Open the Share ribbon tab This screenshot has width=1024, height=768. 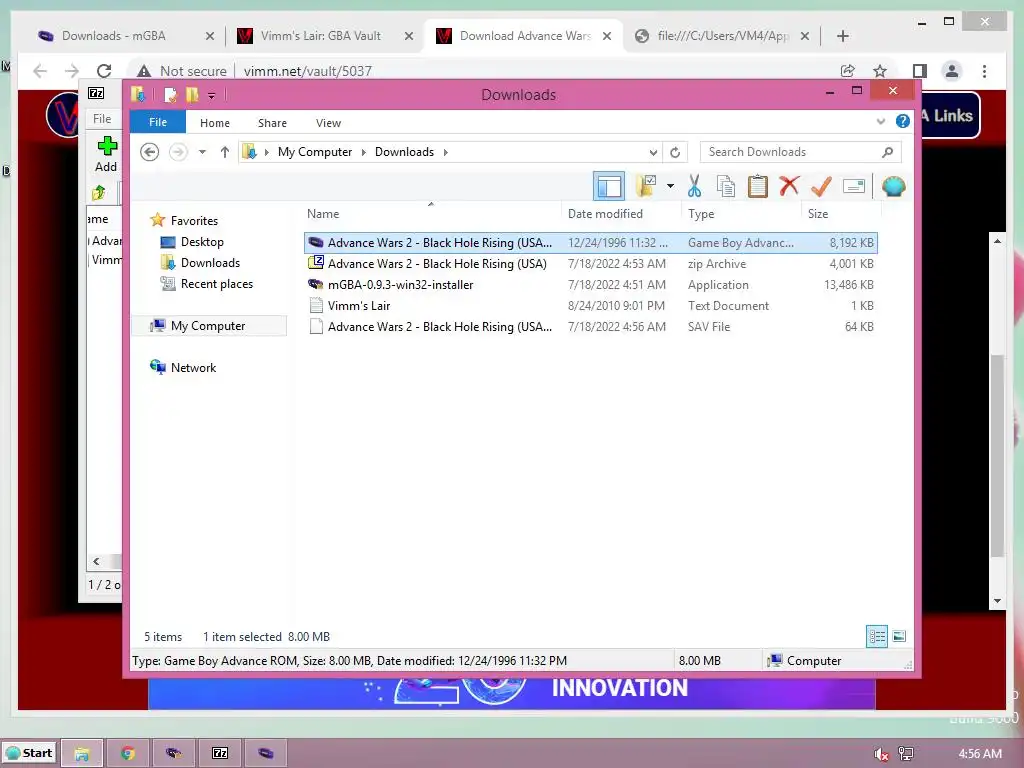(272, 123)
